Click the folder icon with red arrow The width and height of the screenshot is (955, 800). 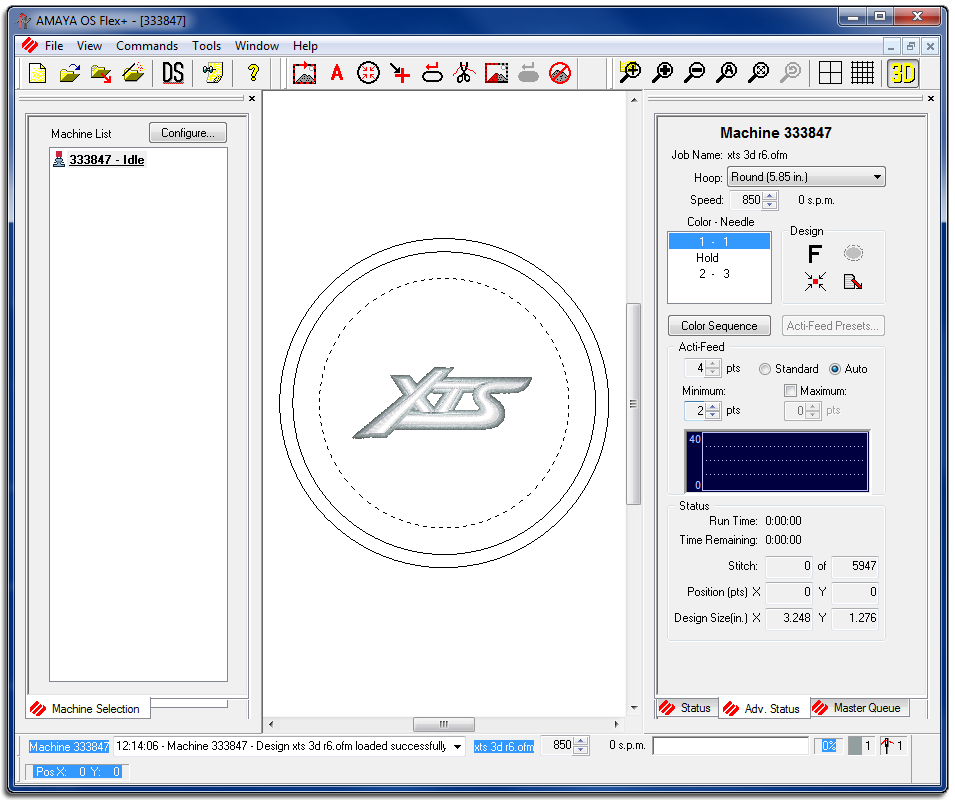pos(101,74)
